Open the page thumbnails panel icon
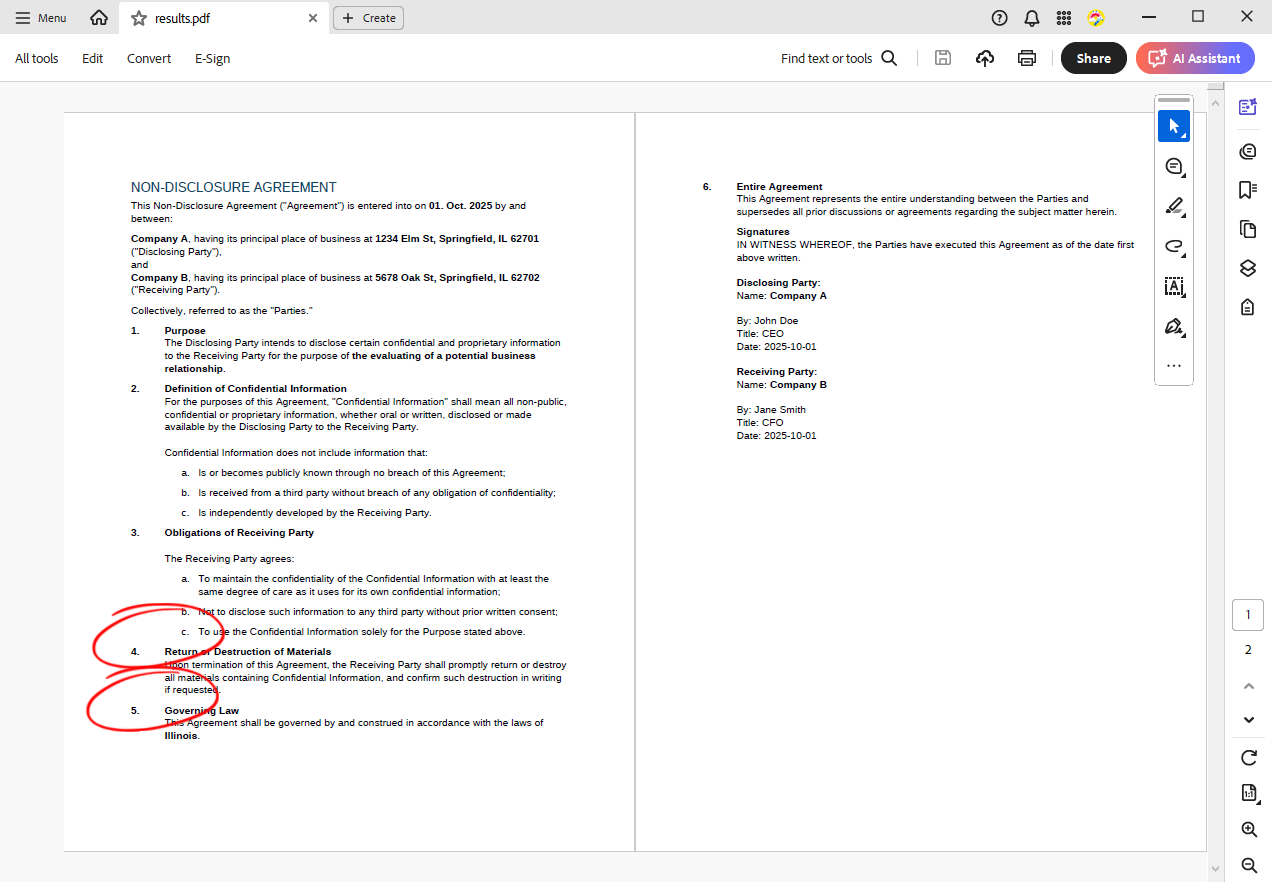 (1247, 229)
